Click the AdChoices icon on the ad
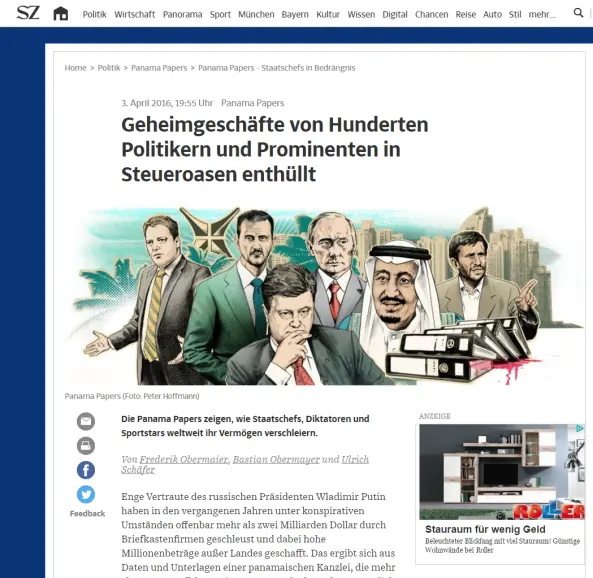This screenshot has height=578, width=593. point(580,429)
